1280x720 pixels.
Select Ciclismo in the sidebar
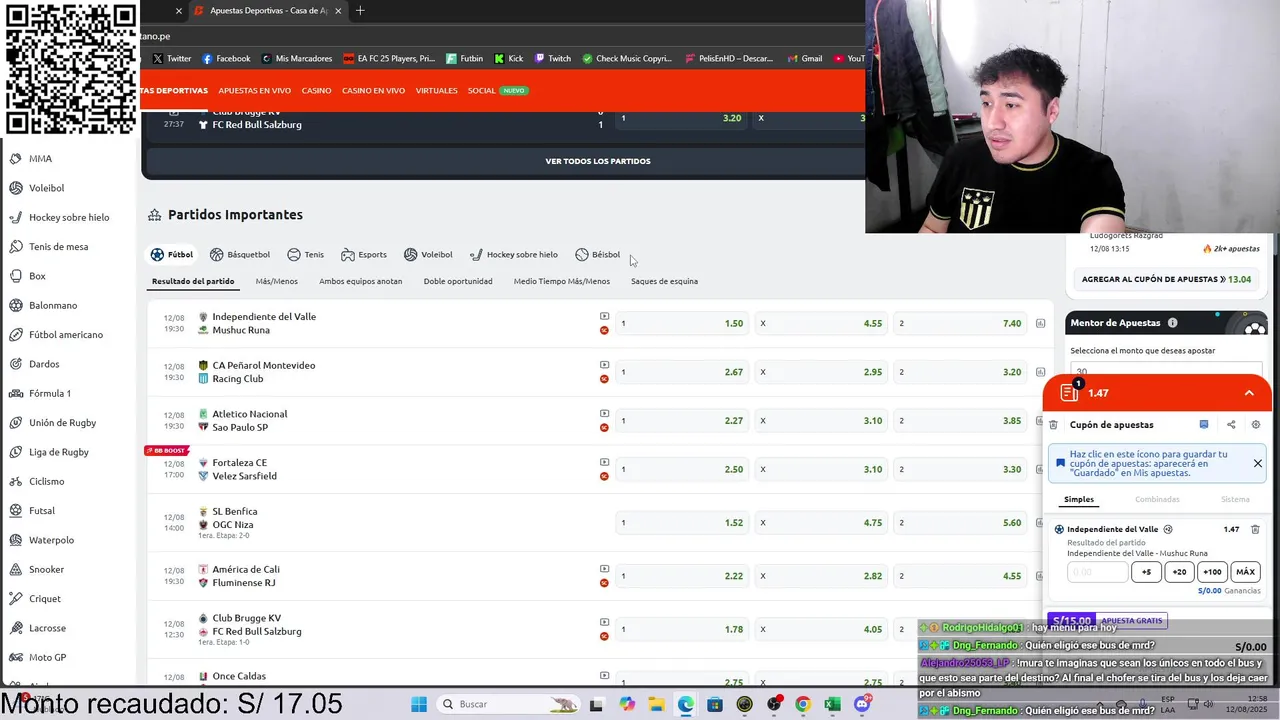click(46, 481)
